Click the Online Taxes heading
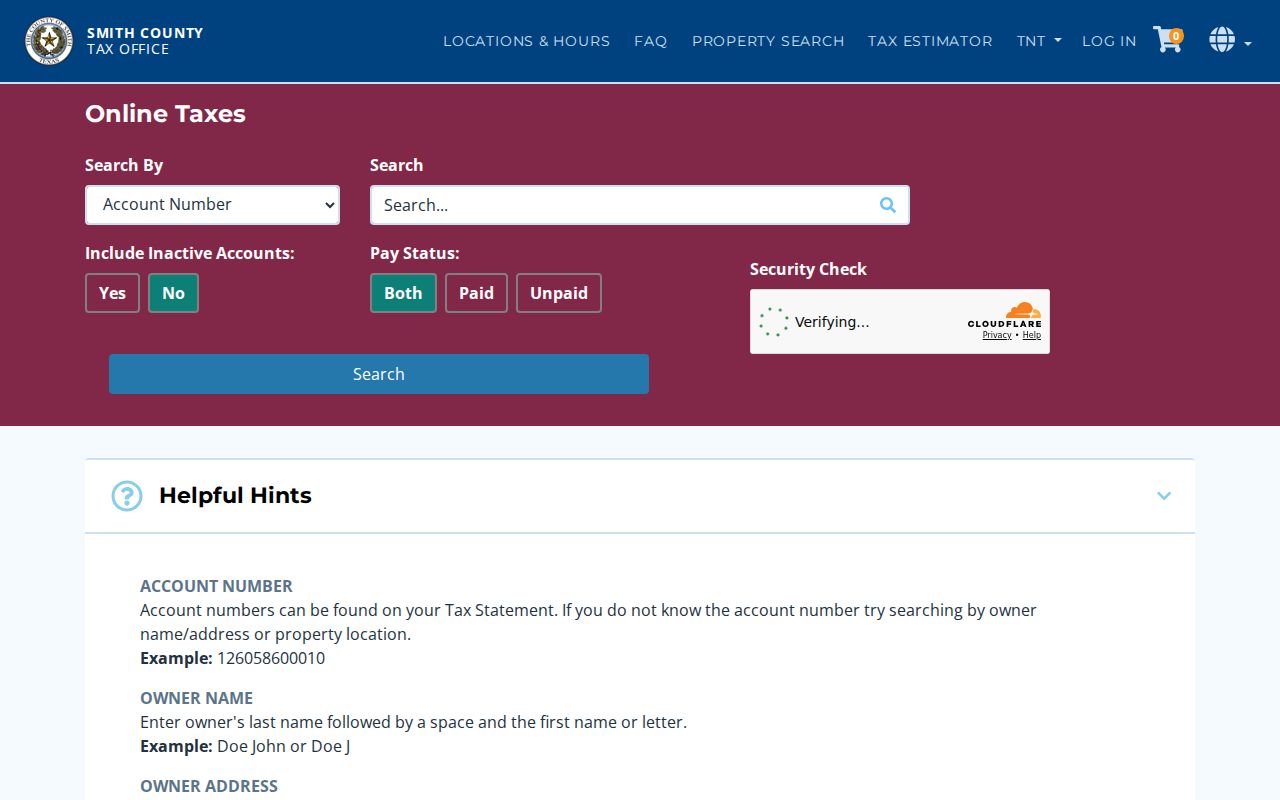 tap(165, 114)
